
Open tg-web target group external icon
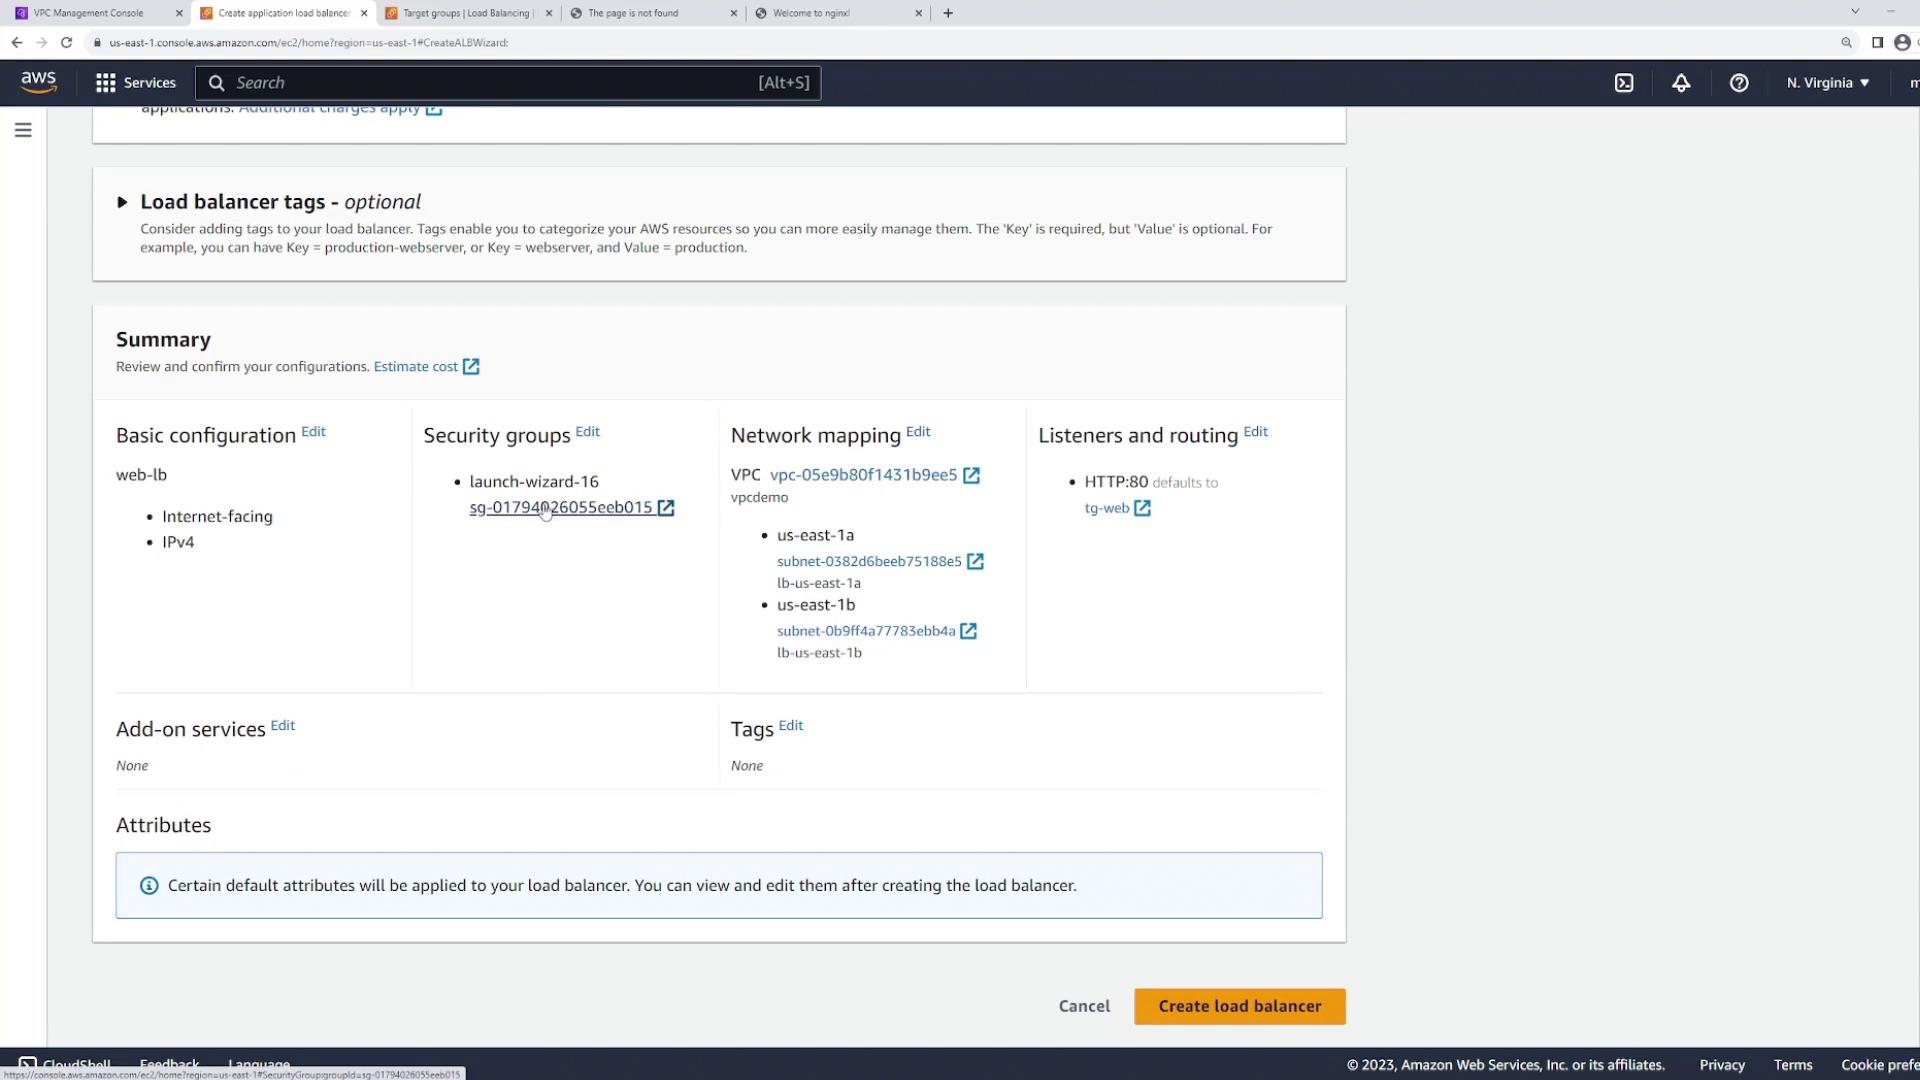1142,508
